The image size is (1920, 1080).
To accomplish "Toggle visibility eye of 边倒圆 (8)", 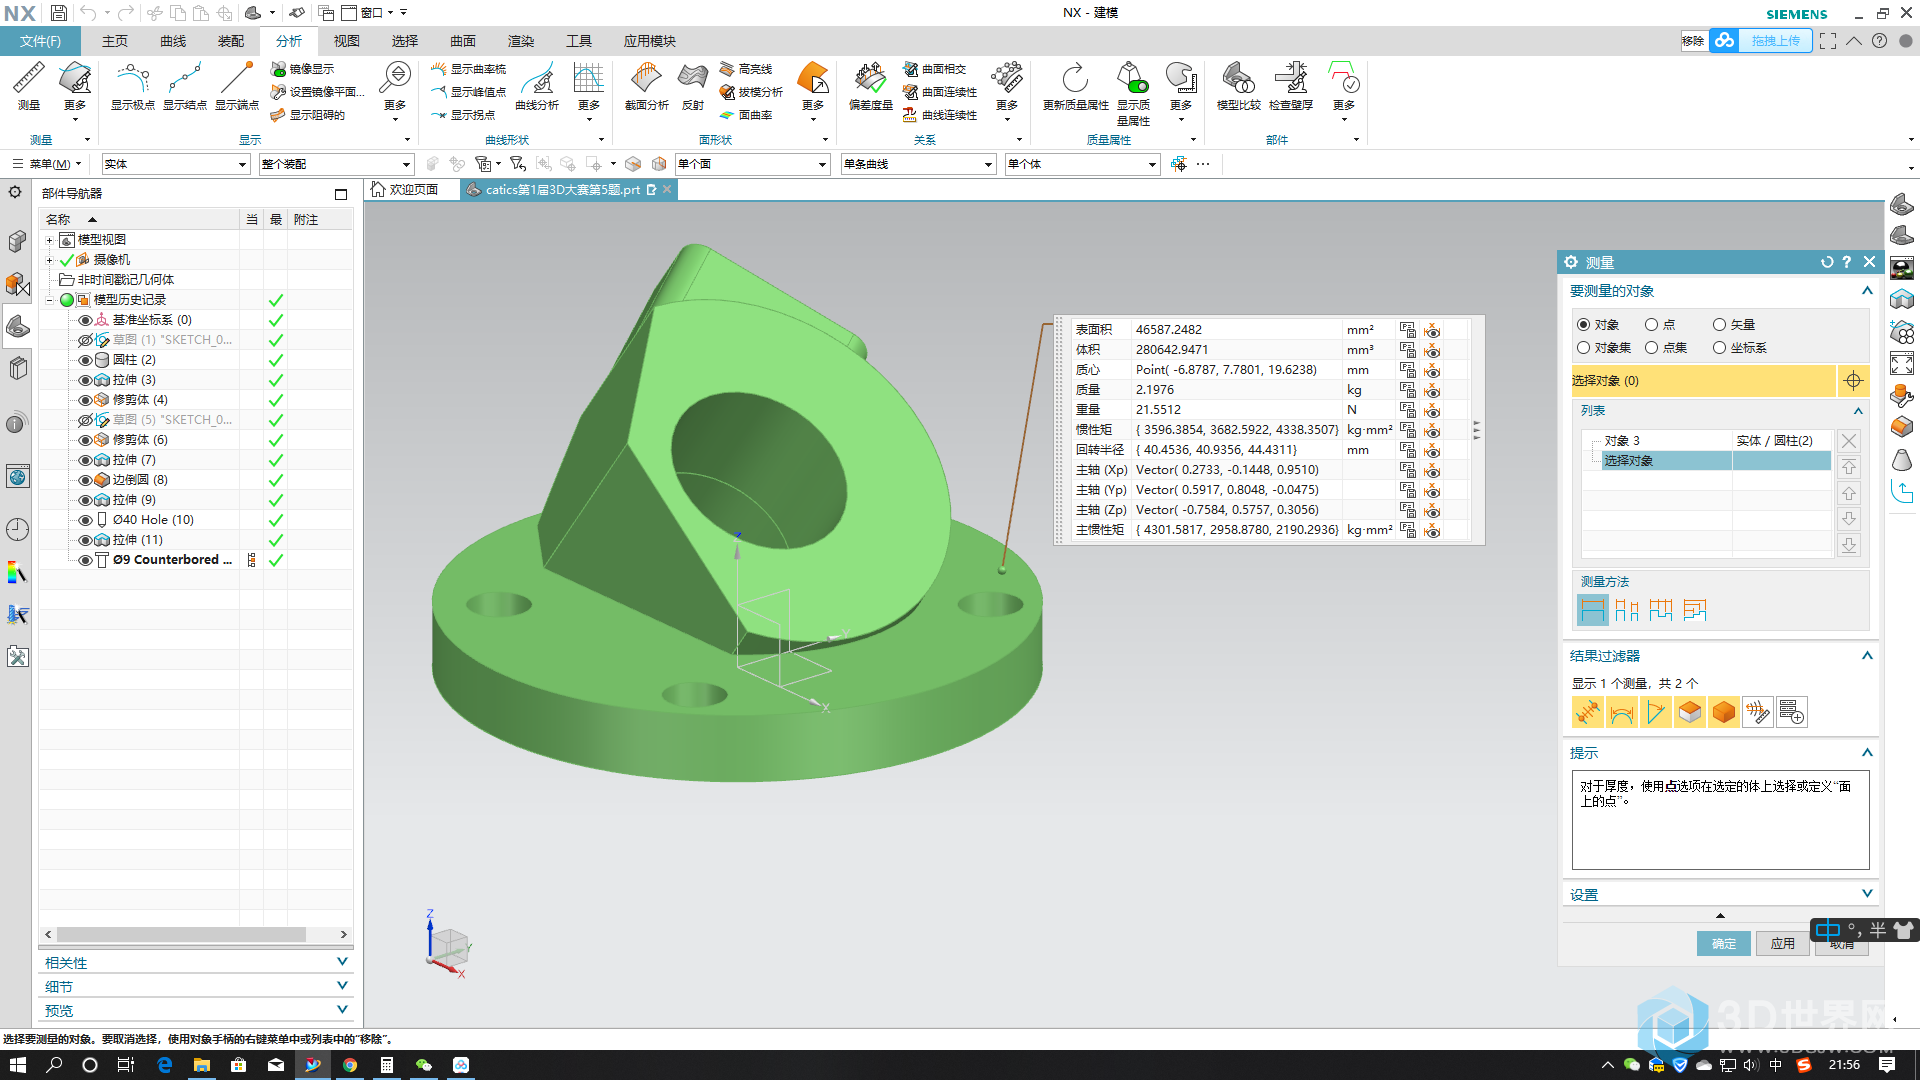I will pyautogui.click(x=85, y=480).
